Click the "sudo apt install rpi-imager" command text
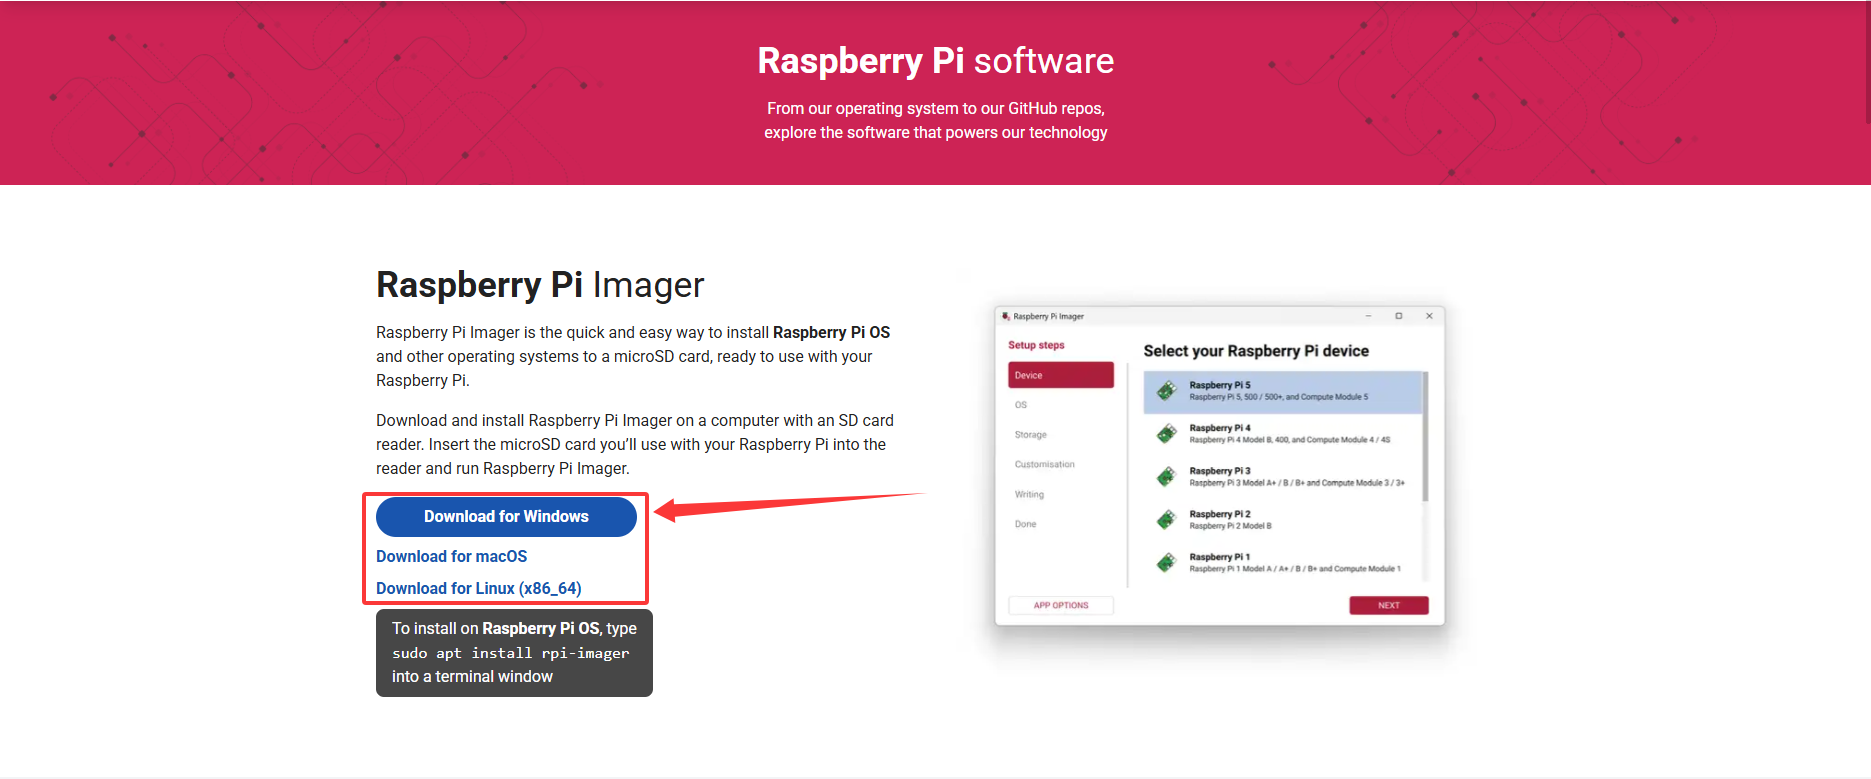 click(x=511, y=653)
